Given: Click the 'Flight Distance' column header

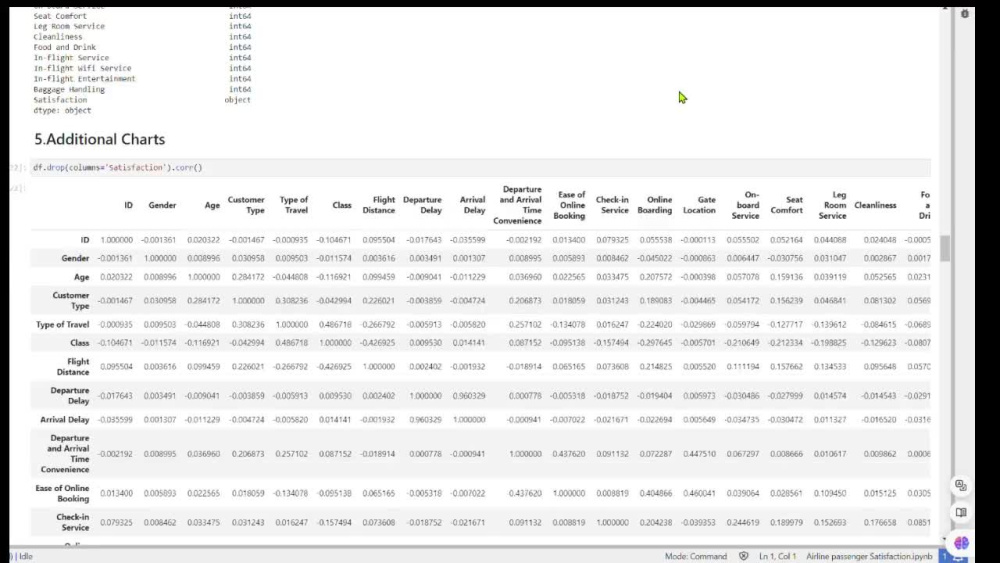Looking at the screenshot, I should 379,205.
